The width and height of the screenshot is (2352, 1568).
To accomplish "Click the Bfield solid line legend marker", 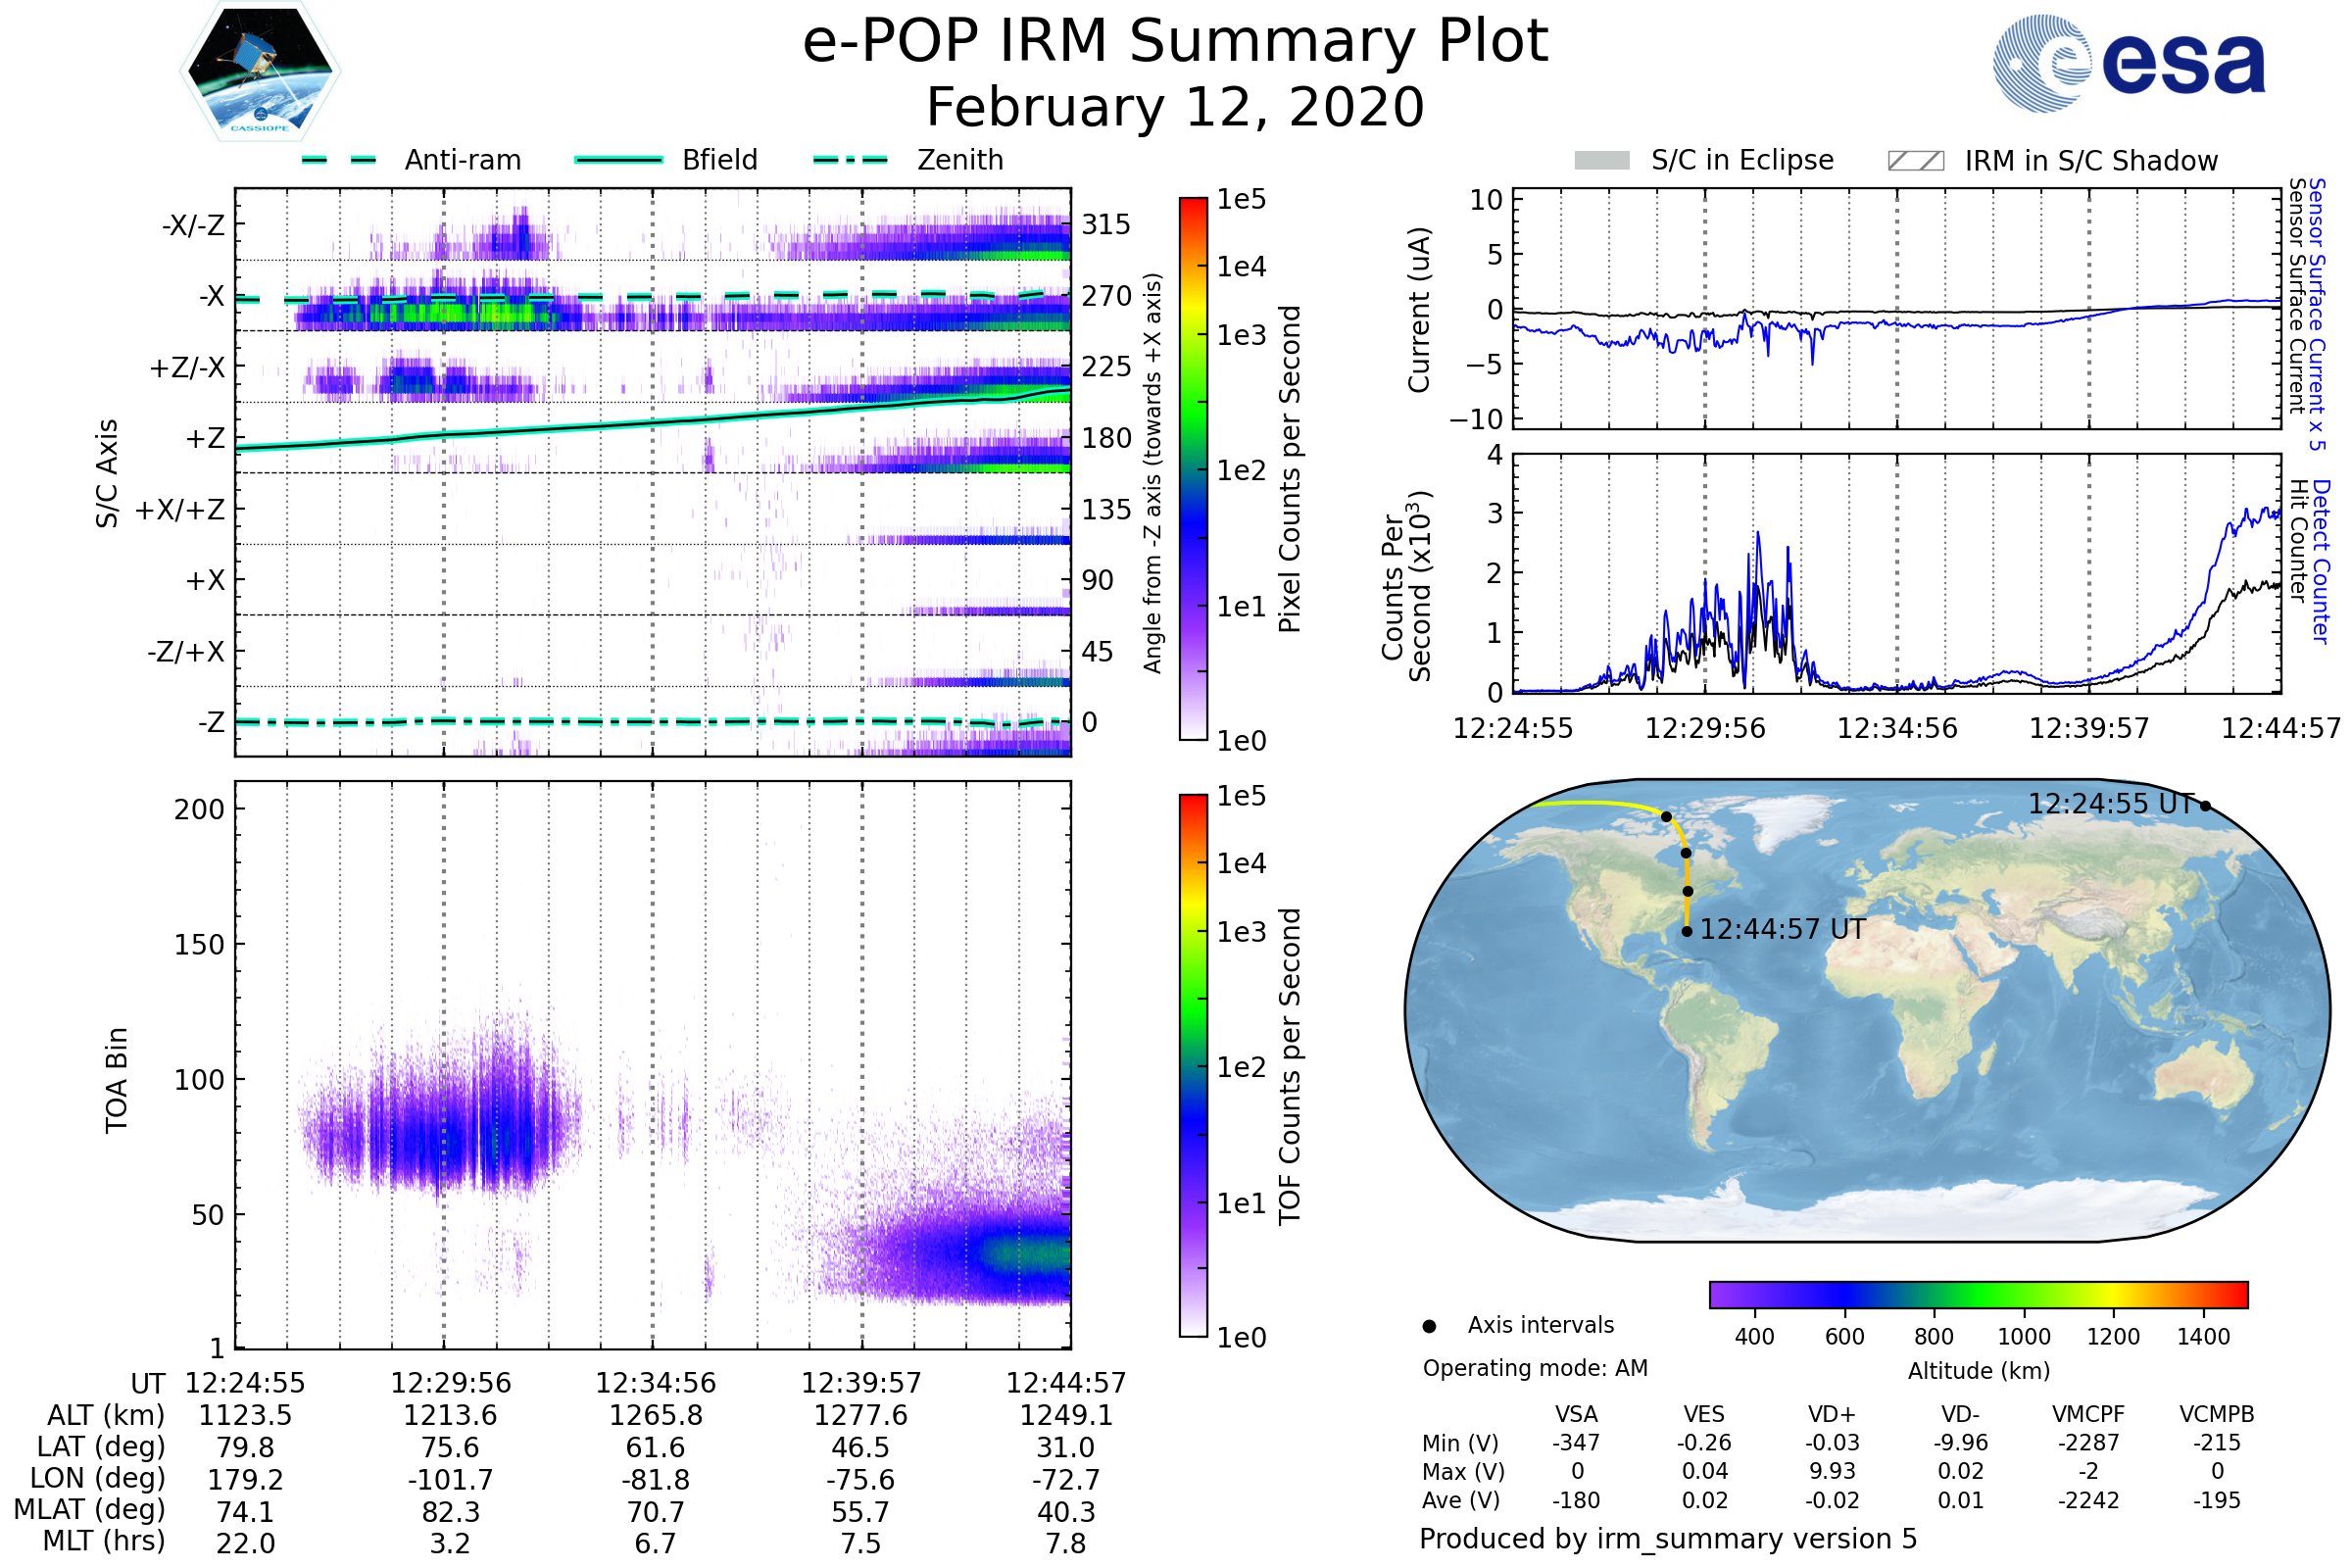I will tap(619, 160).
